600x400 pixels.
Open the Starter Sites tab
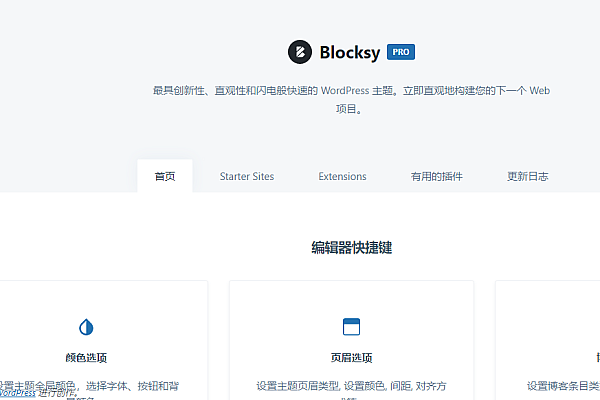pyautogui.click(x=247, y=176)
